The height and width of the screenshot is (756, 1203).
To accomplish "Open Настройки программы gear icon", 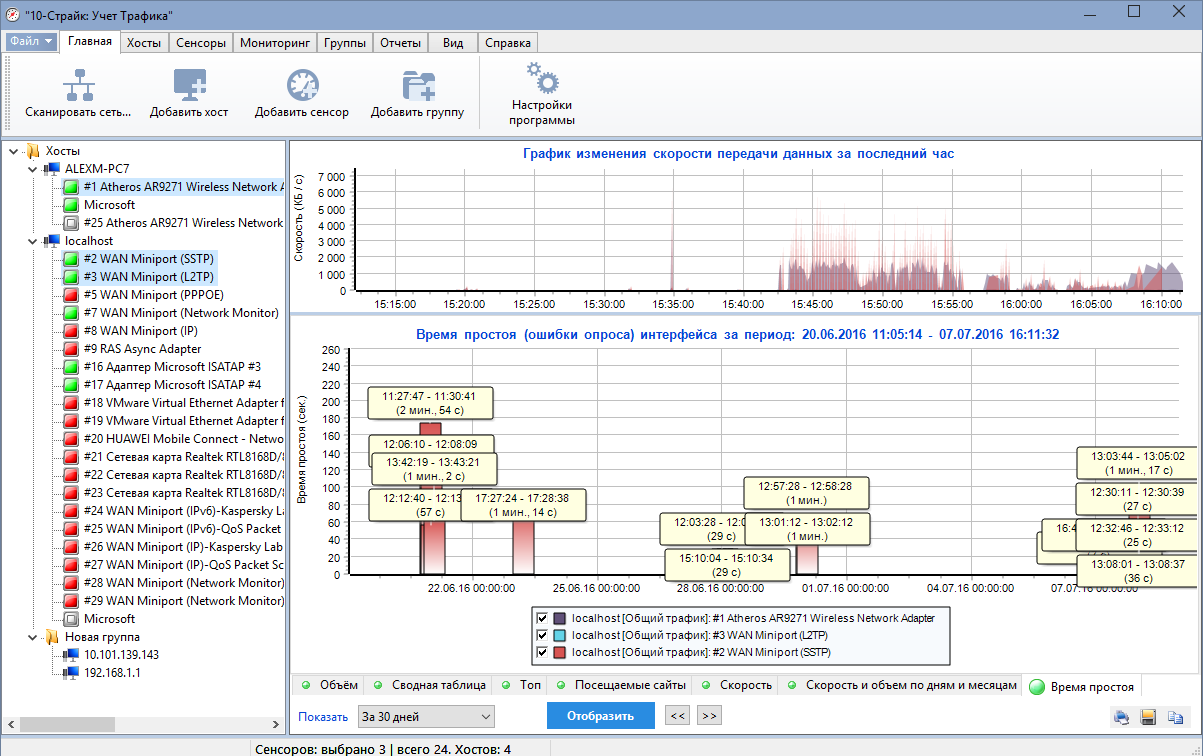I will tap(541, 78).
